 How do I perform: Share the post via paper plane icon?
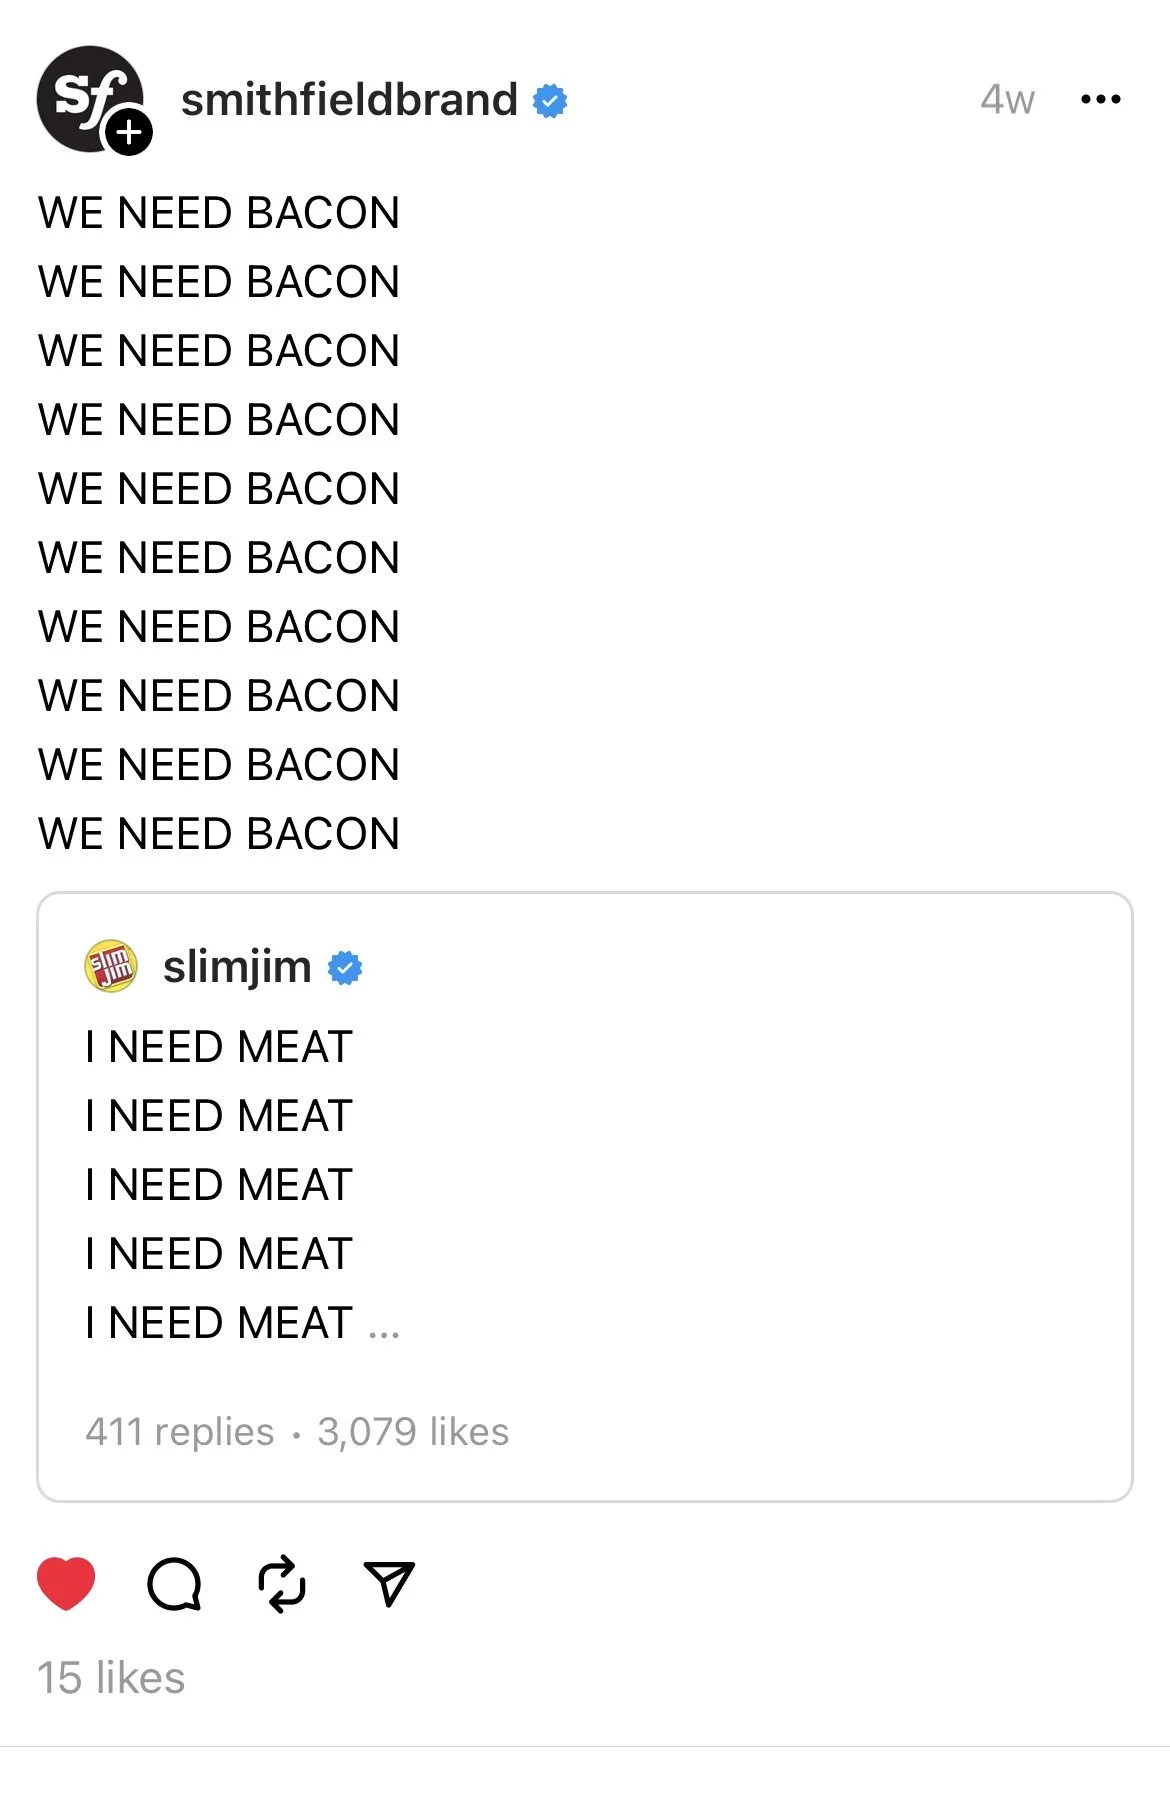(389, 1584)
